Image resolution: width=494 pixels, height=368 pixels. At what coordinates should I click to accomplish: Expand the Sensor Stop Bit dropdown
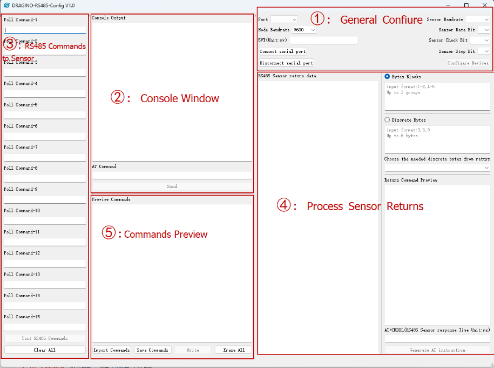coord(484,51)
